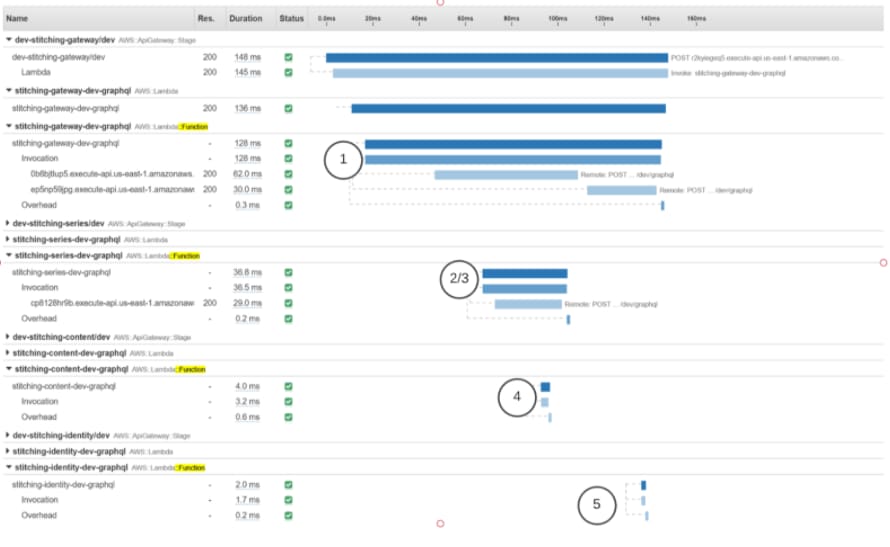Screen dimensions: 890x547
Task: Click status check on Overhead 0.6 ms row
Action: coord(288,417)
